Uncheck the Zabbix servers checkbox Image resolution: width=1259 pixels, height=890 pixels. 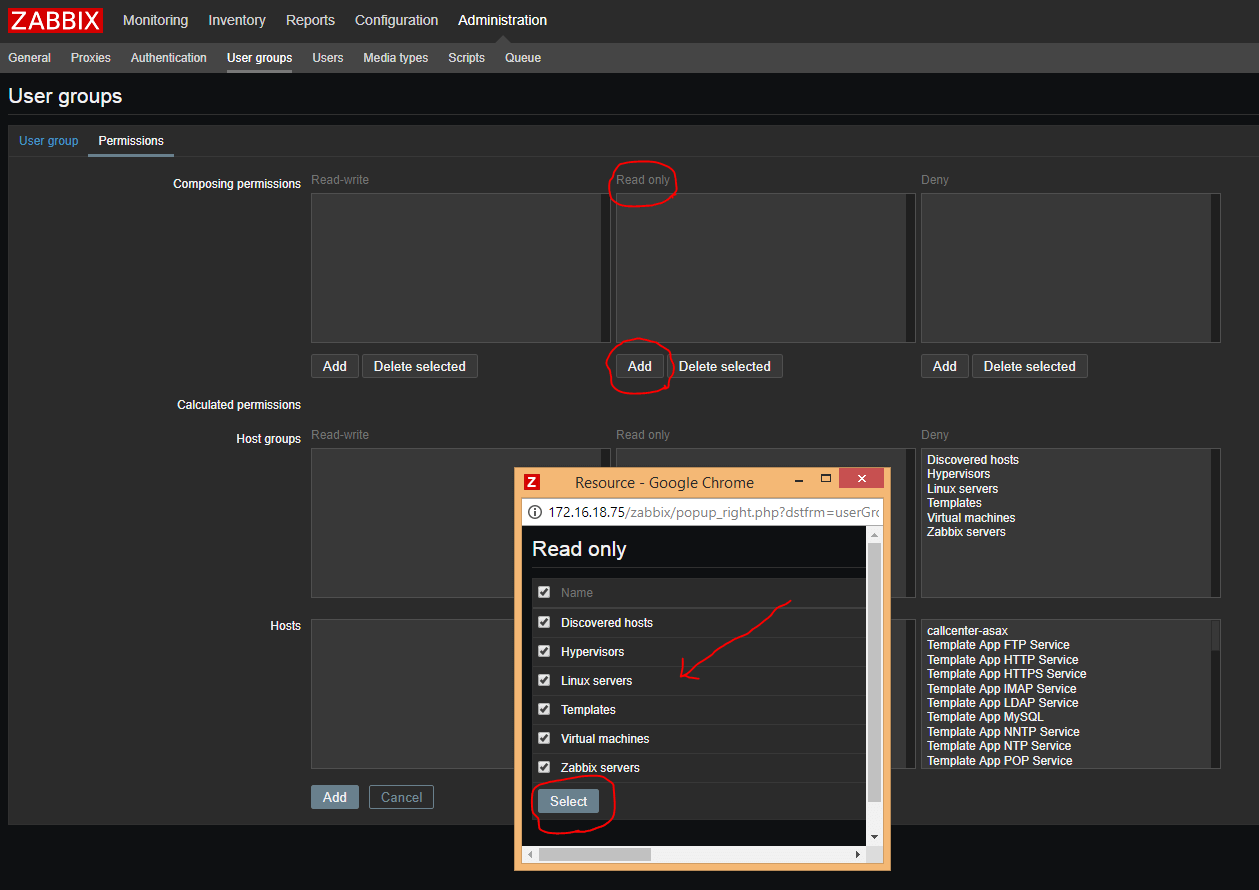point(544,767)
